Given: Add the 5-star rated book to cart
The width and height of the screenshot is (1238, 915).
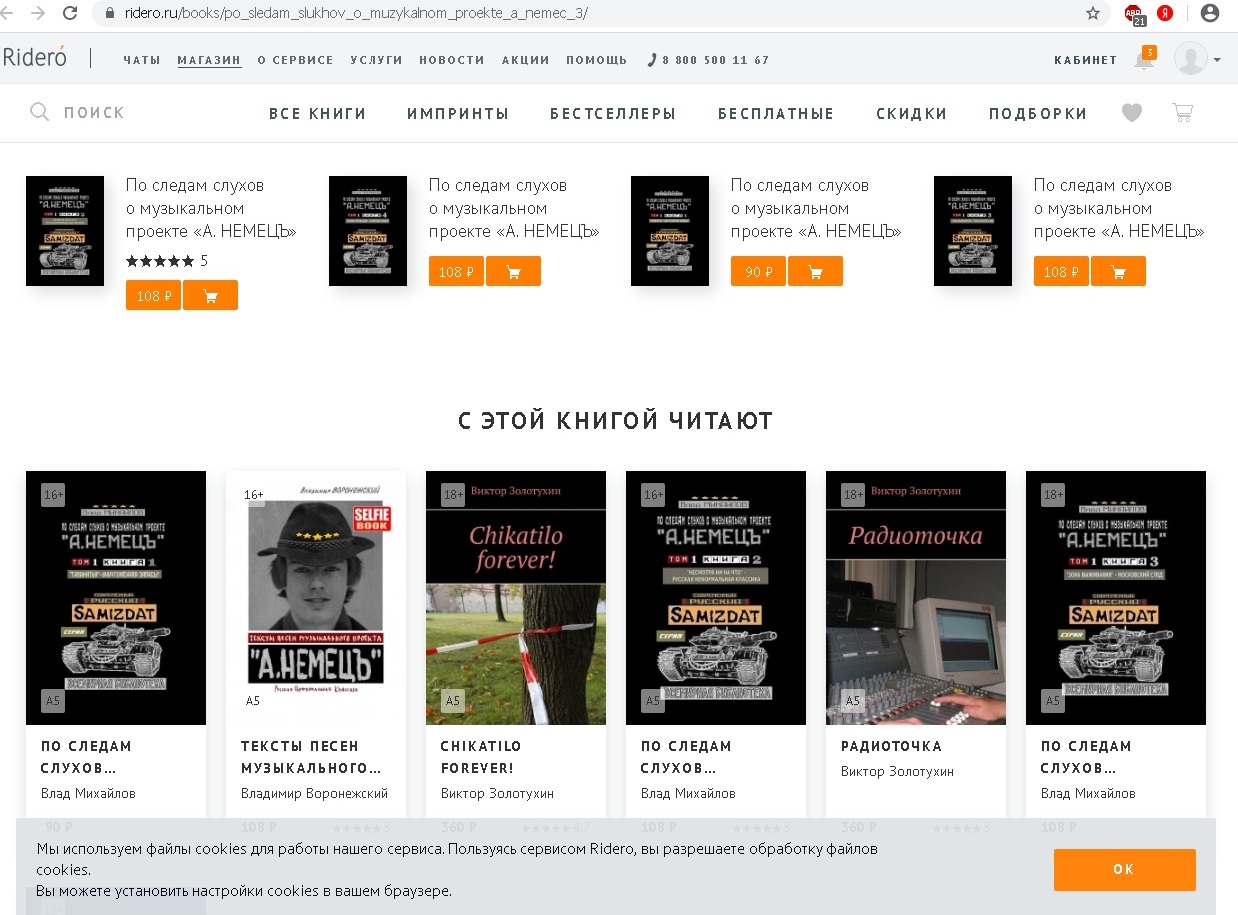Looking at the screenshot, I should click(x=210, y=296).
